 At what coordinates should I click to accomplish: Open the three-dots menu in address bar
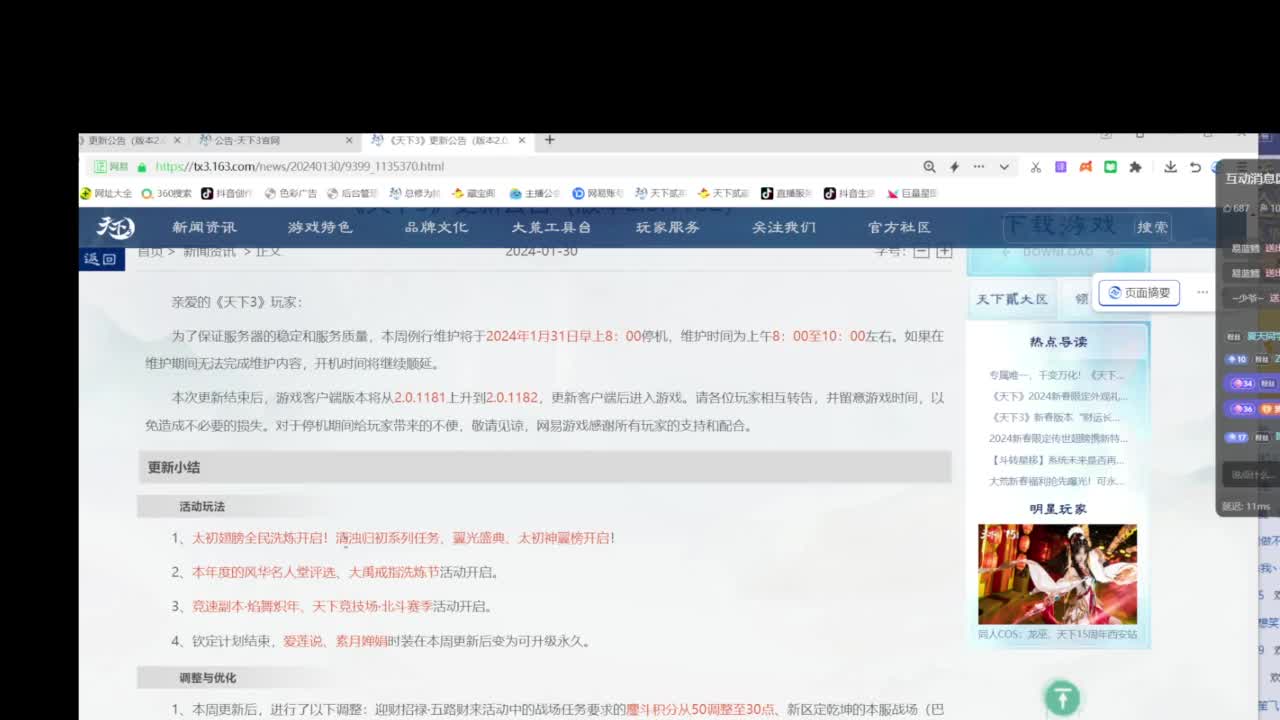click(979, 167)
